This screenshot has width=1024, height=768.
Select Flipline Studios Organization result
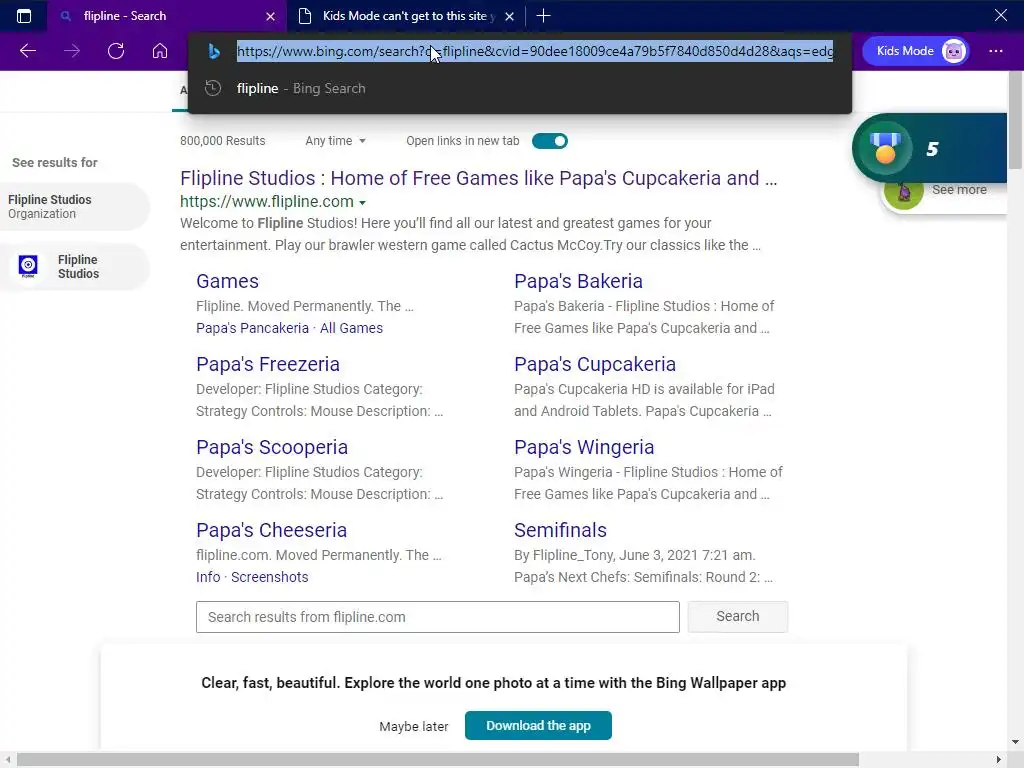(x=73, y=206)
